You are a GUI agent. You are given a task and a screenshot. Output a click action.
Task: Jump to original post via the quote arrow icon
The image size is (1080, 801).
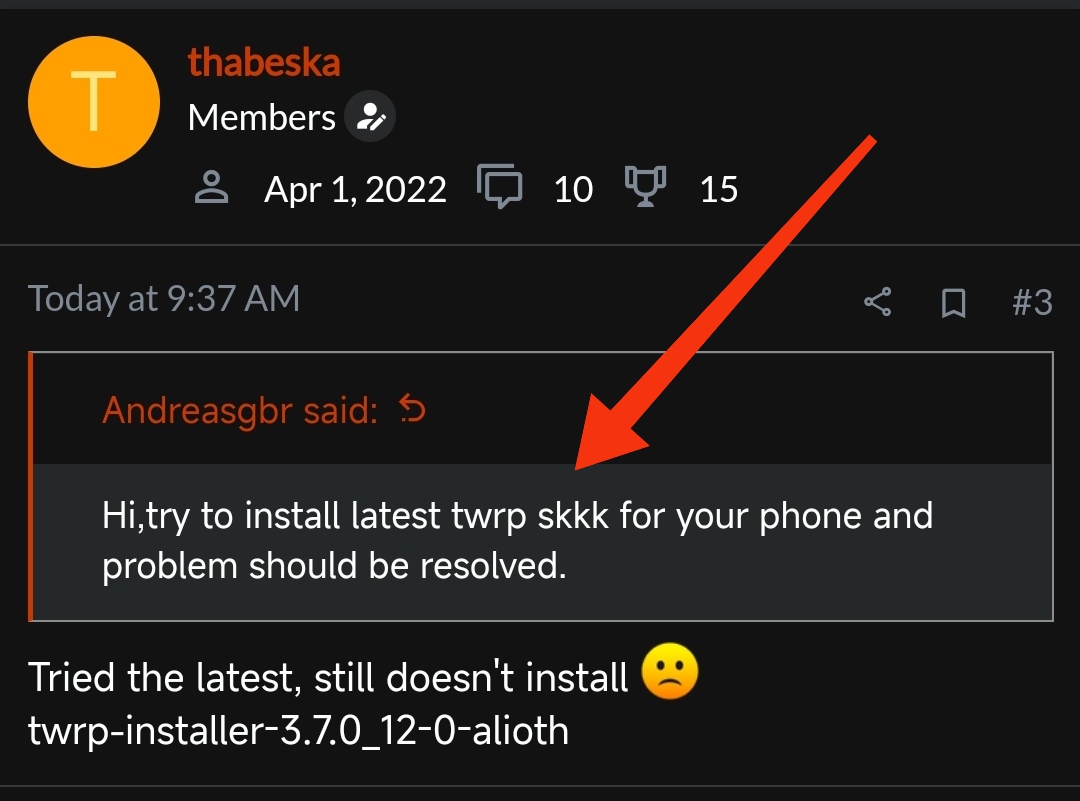coord(413,408)
